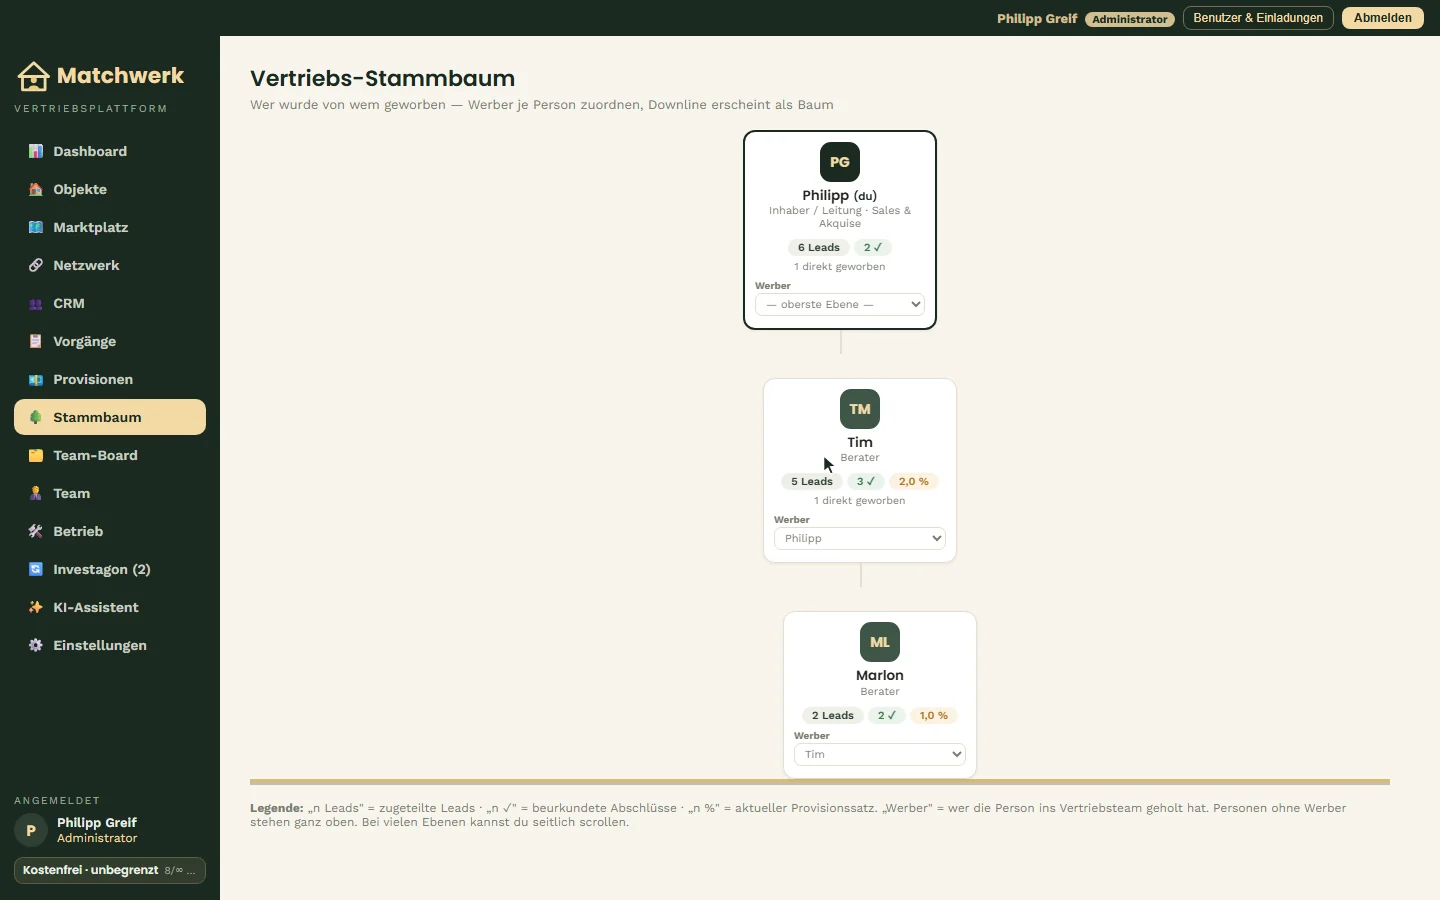Open Philipp's Werber dropdown "oberste Ebene"

click(840, 304)
